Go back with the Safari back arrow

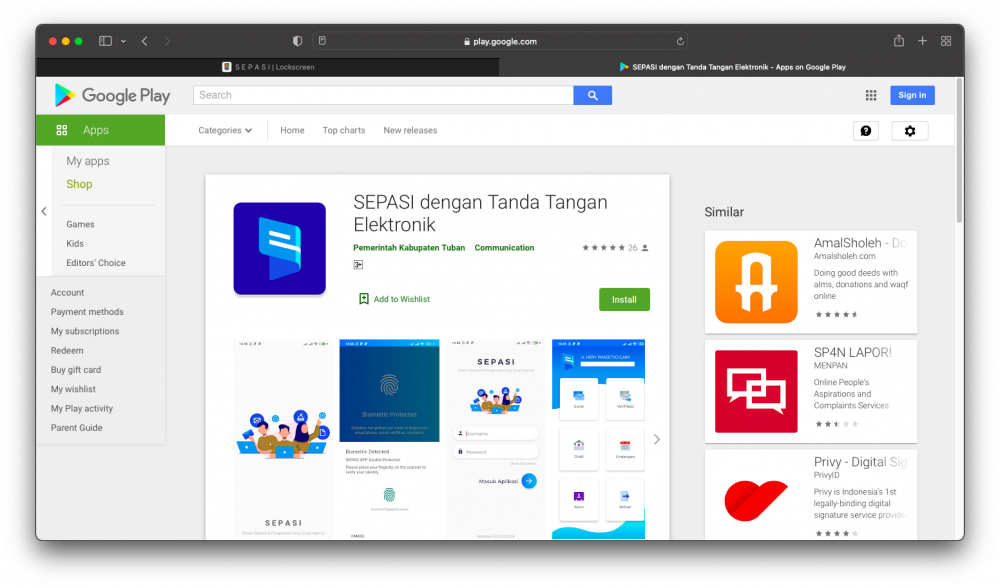pos(145,41)
